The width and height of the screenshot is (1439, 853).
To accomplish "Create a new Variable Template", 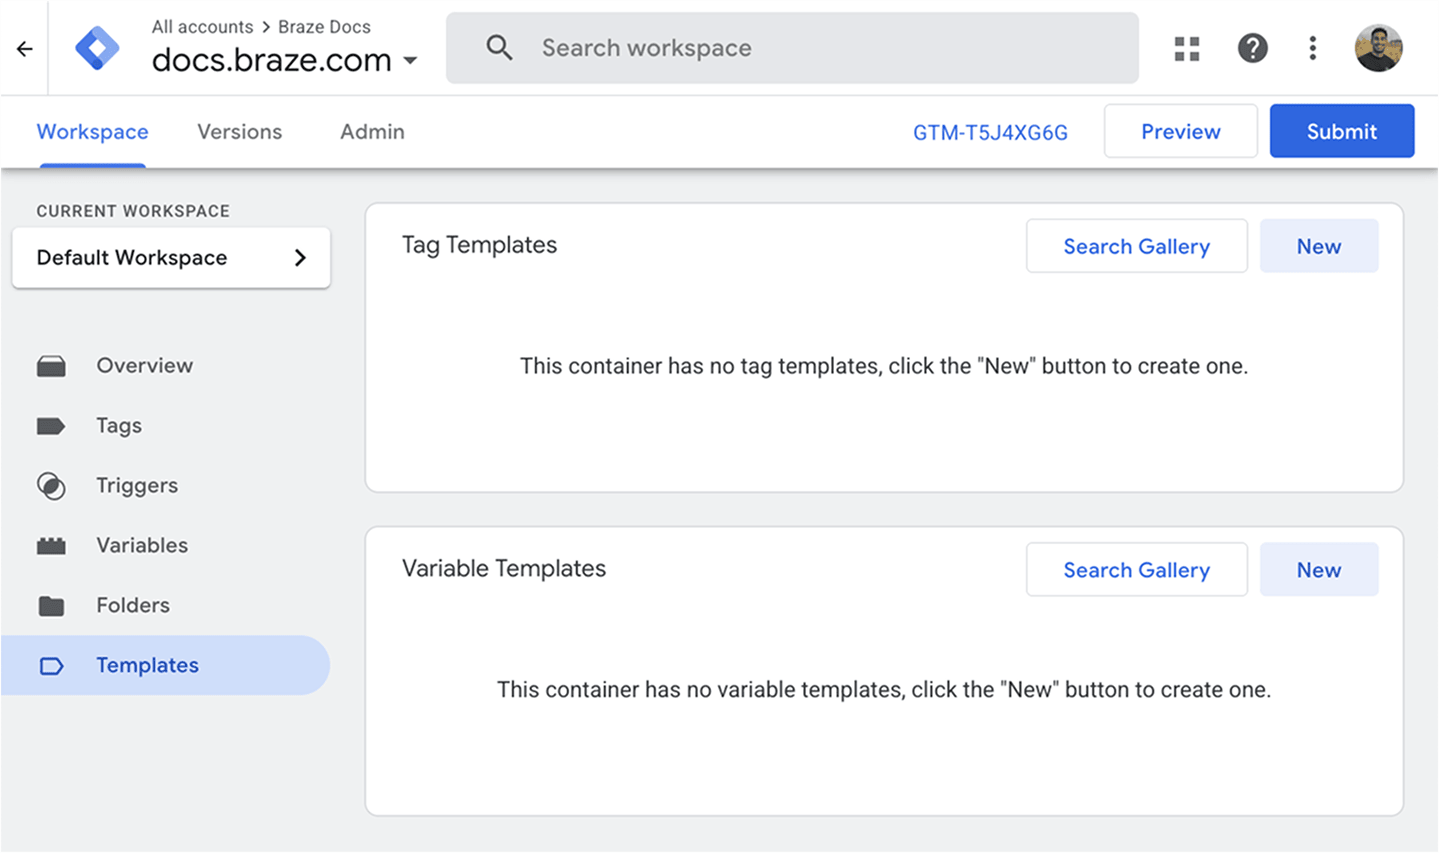I will tap(1318, 569).
